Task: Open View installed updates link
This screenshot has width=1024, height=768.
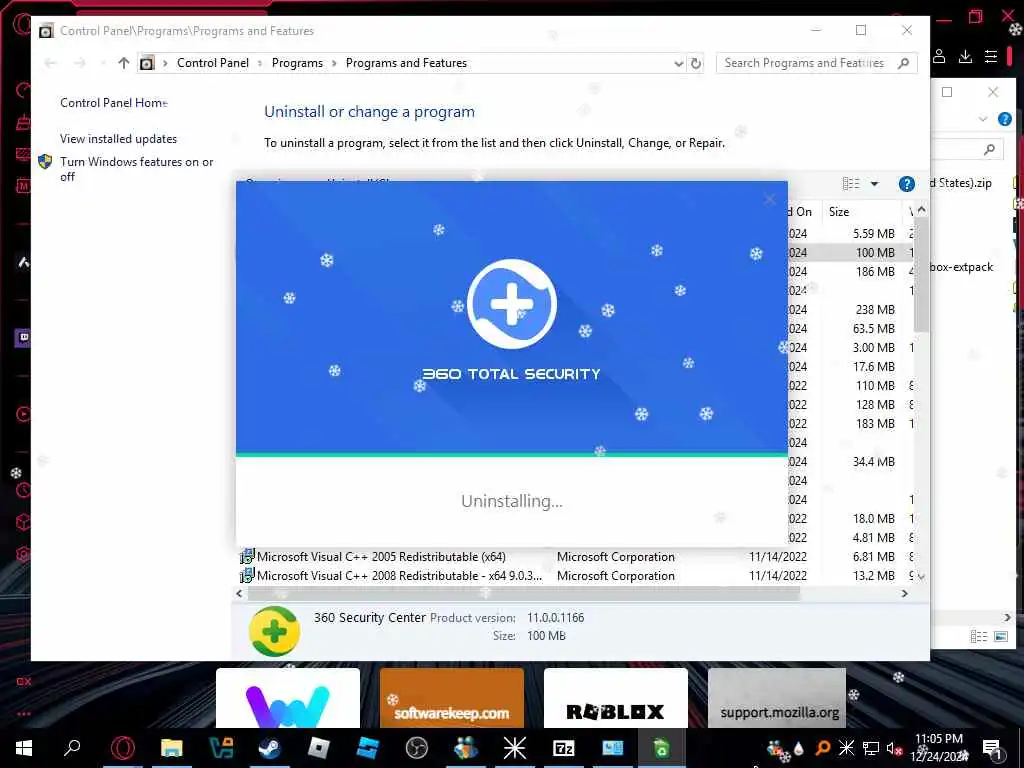Action: 118,138
